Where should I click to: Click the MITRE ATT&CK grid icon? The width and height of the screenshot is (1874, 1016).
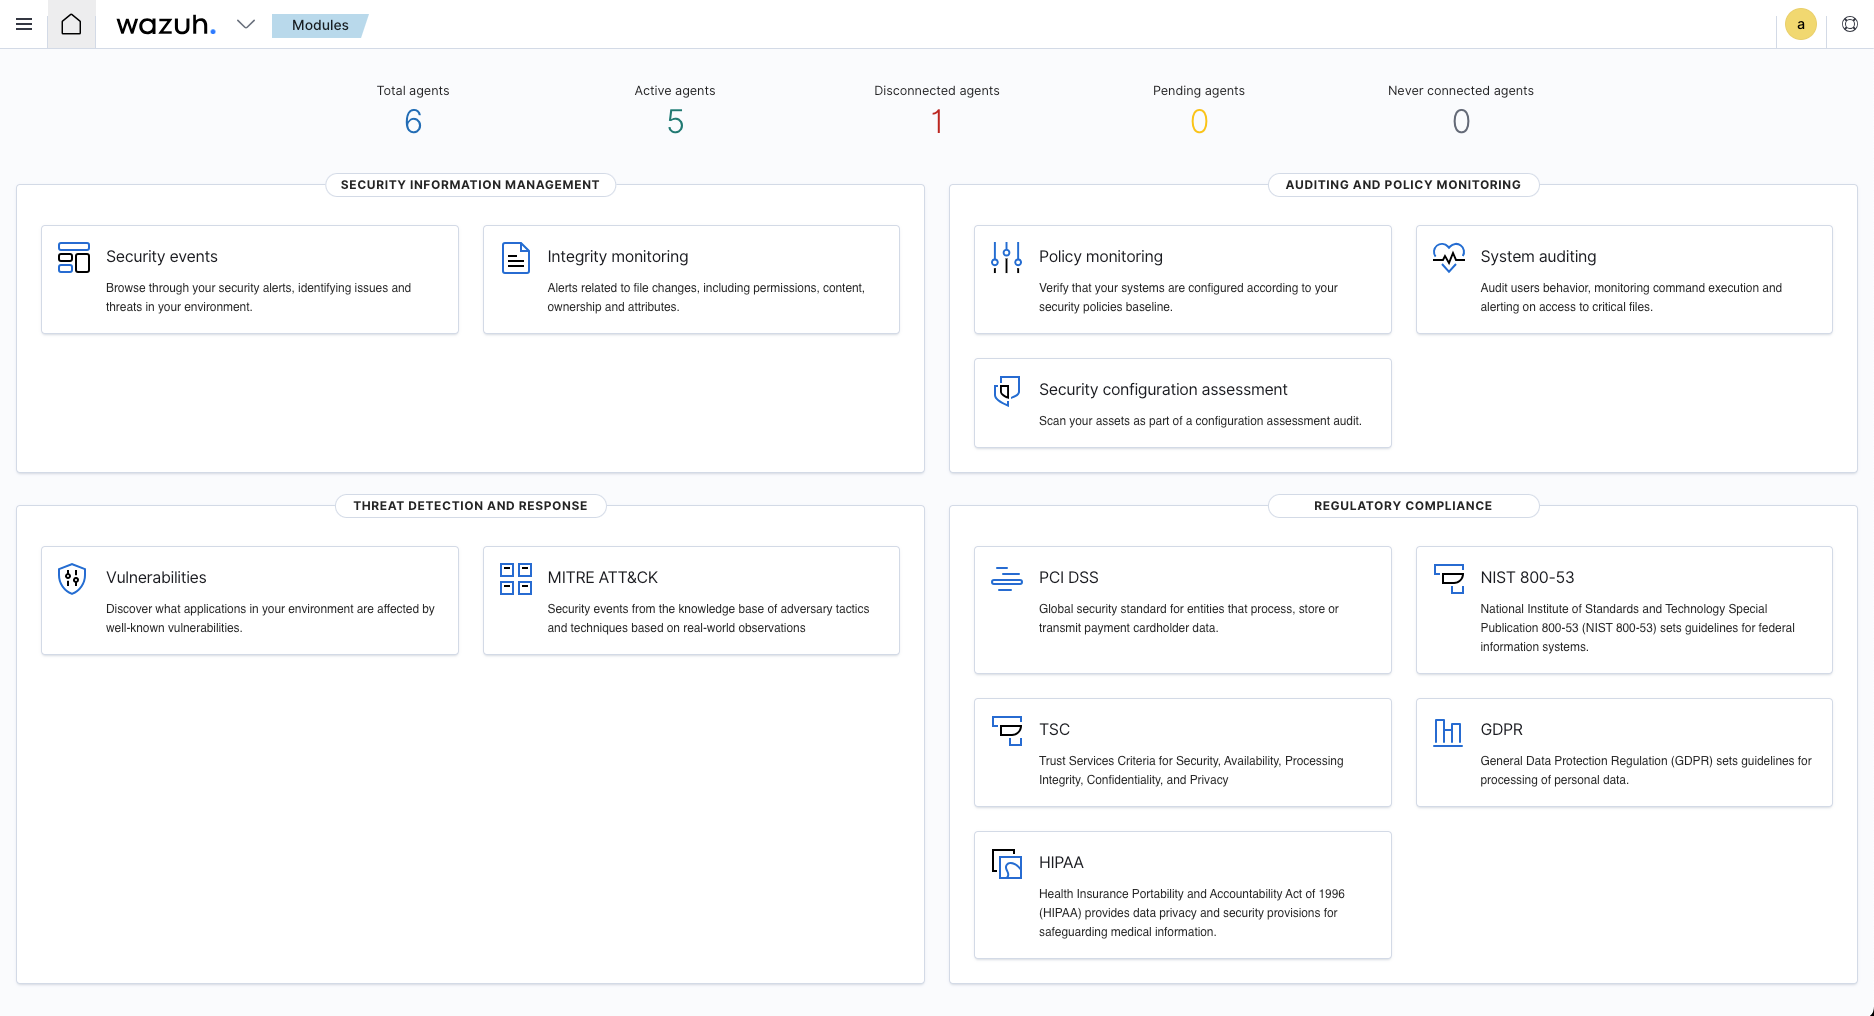click(x=515, y=579)
